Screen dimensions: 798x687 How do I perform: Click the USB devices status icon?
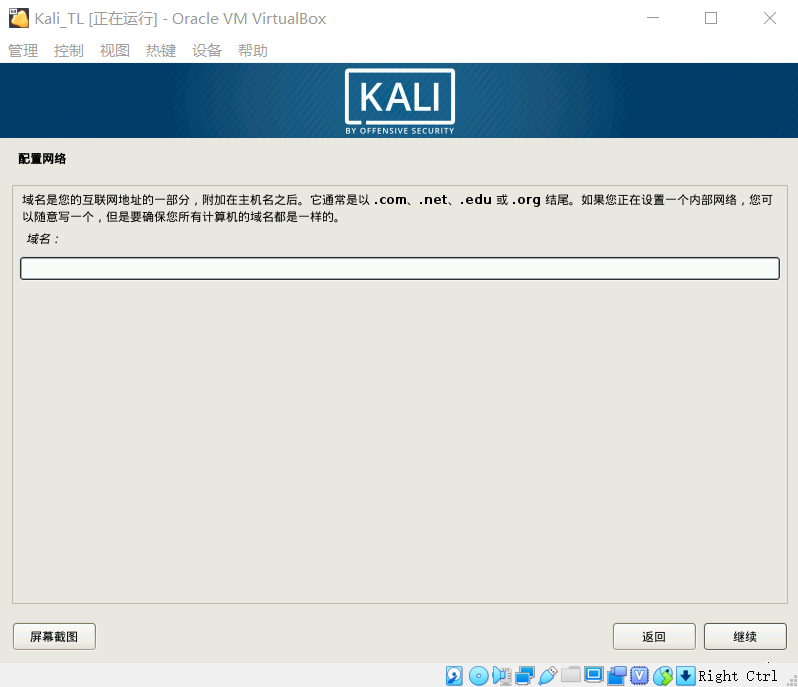[548, 676]
